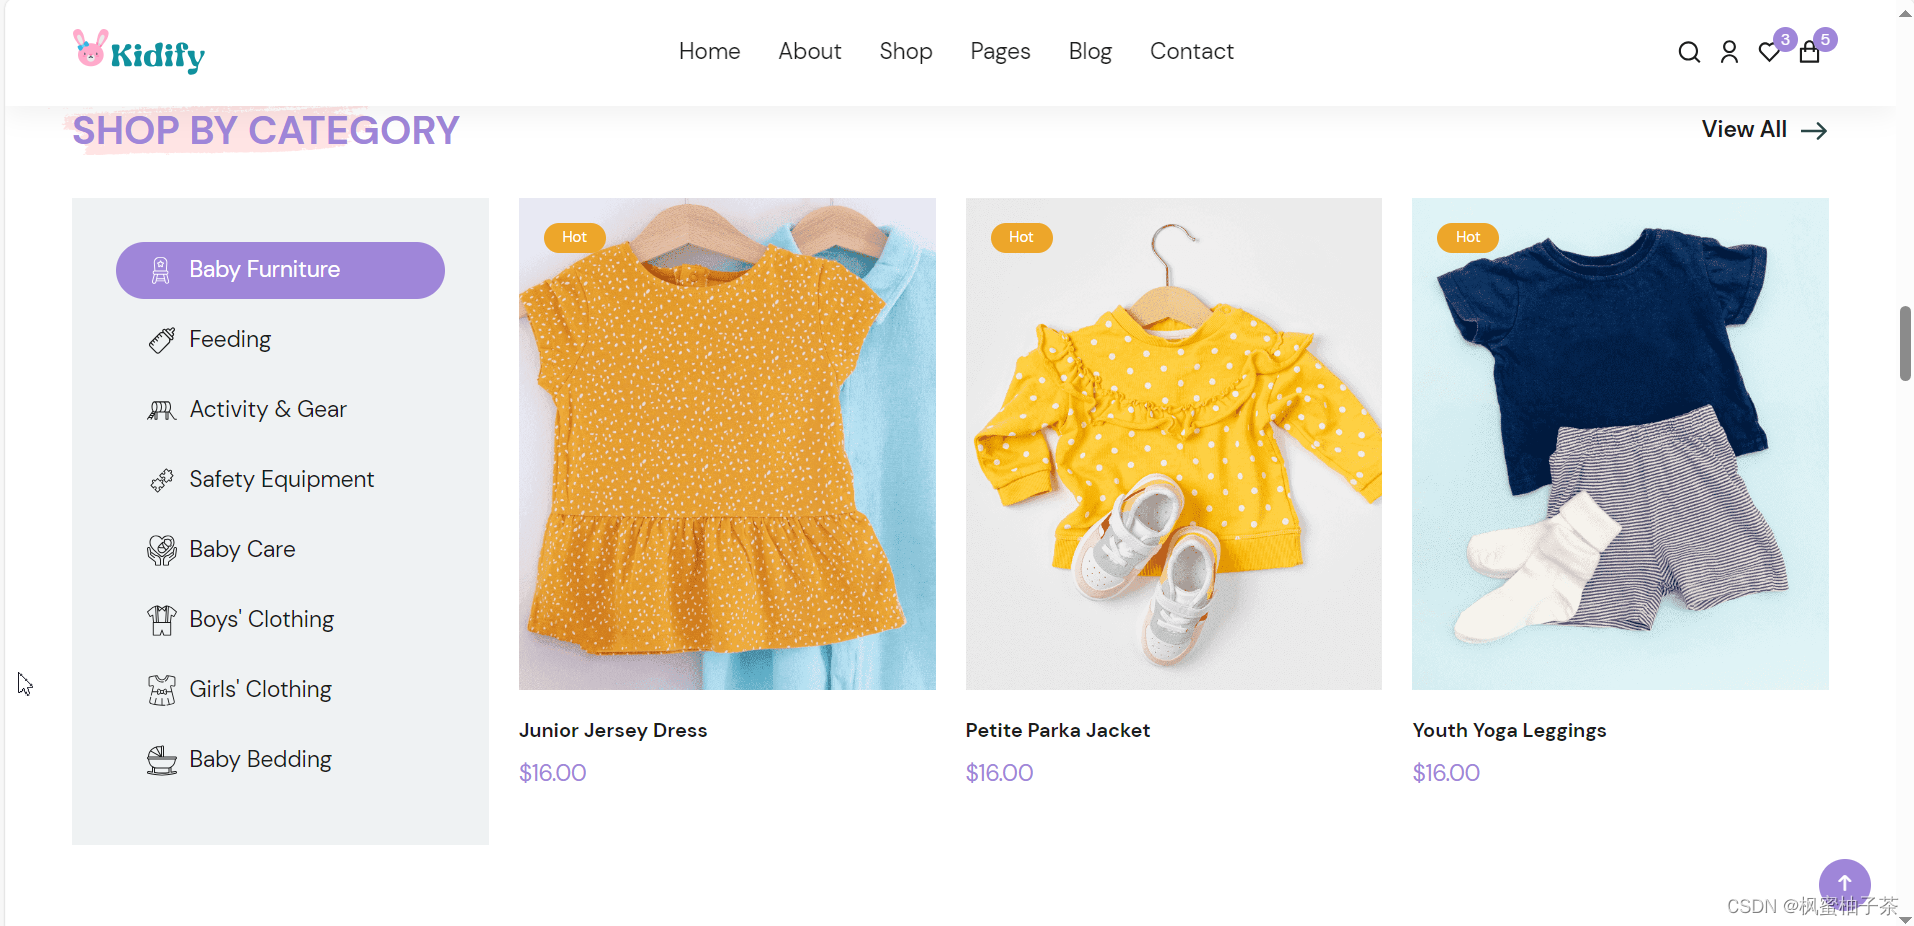Select the Baby Furniture category tab
Viewport: 1914px width, 926px height.
(x=280, y=270)
